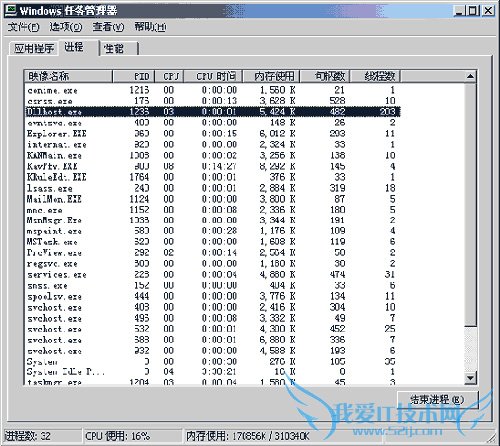Open the 查看(V) menu
Viewport: 500px width, 446px height.
[108, 27]
